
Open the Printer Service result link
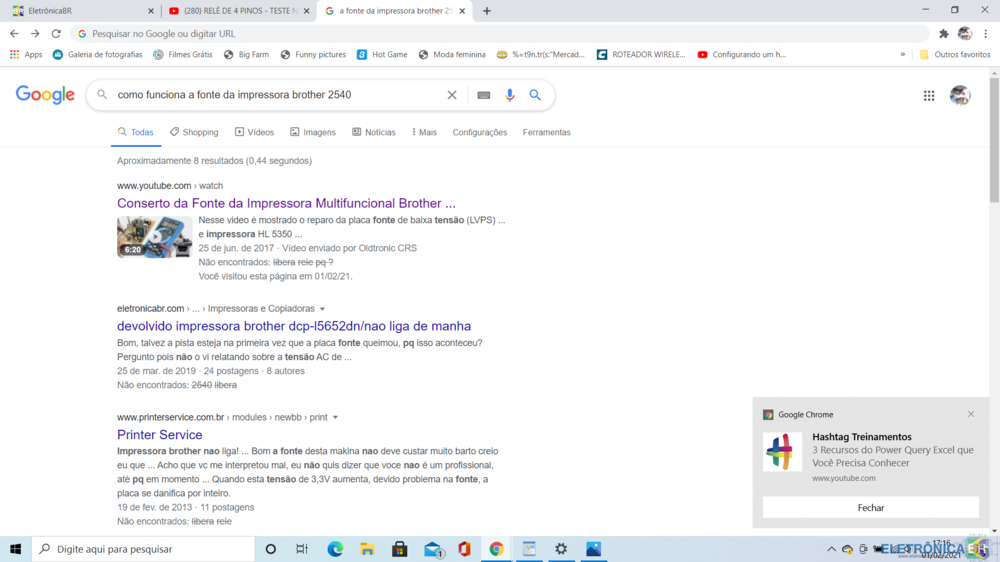click(x=159, y=435)
